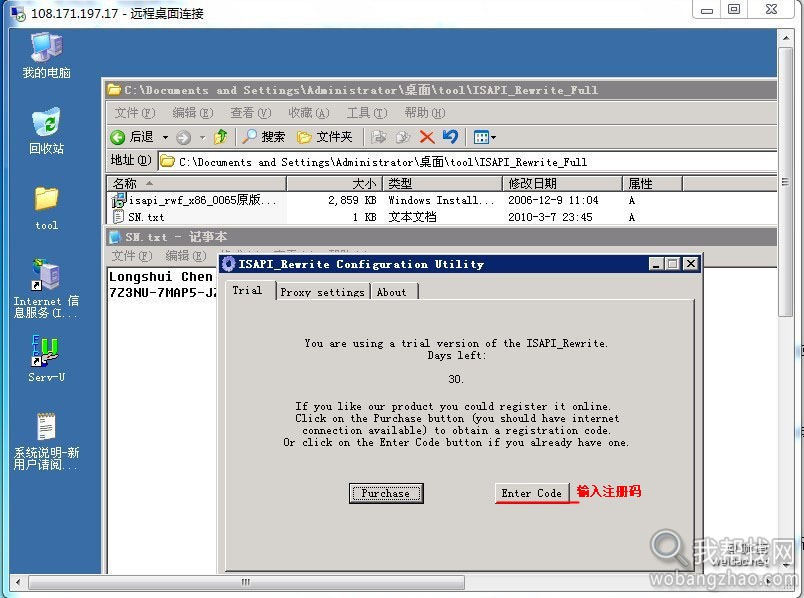Select the isapi_rwf_x86_0065 installer file
The height and width of the screenshot is (598, 804).
click(195, 200)
